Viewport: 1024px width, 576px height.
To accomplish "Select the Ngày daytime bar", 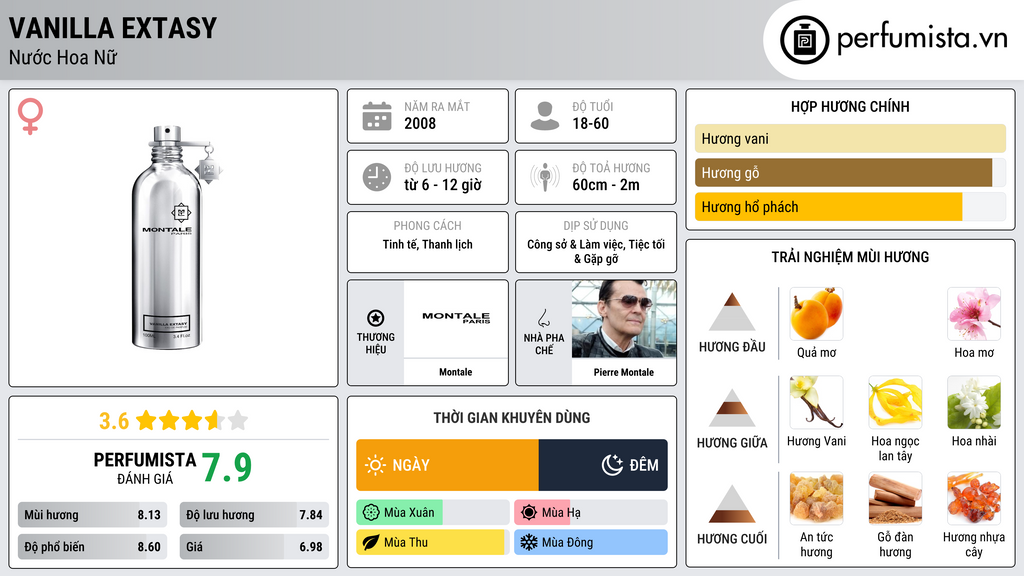I will coord(447,465).
